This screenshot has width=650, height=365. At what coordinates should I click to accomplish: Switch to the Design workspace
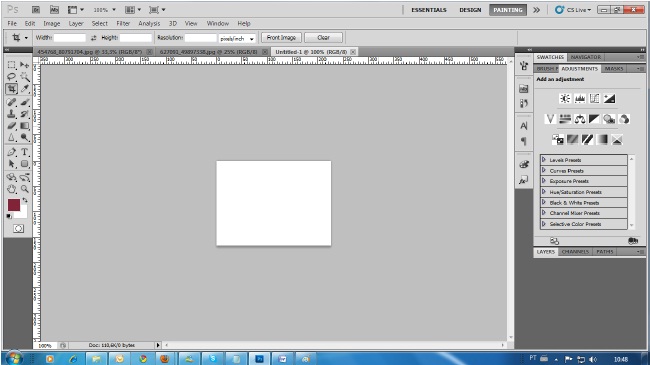pyautogui.click(x=470, y=10)
